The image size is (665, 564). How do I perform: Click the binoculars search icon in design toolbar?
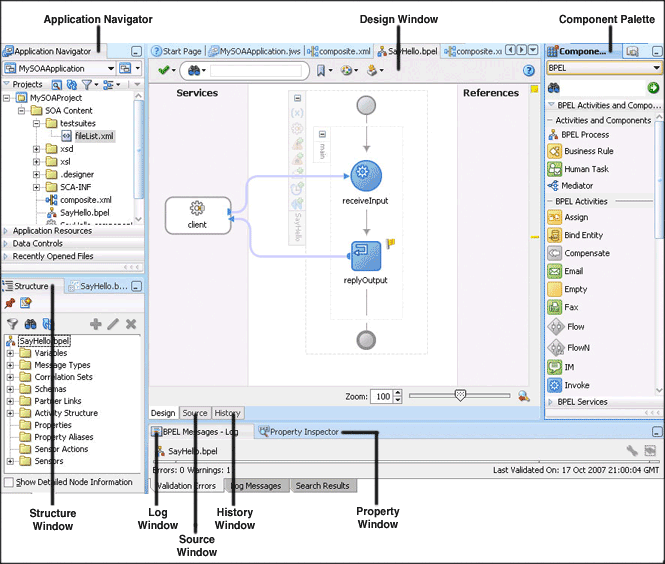193,70
